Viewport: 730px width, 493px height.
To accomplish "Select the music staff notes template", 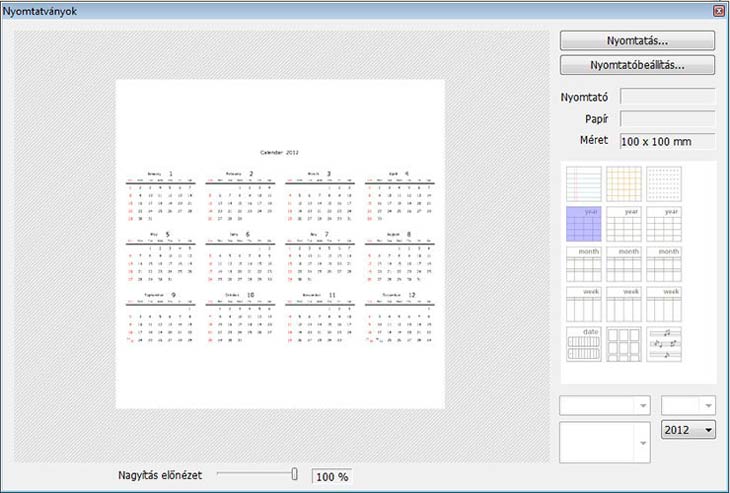I will click(x=663, y=344).
